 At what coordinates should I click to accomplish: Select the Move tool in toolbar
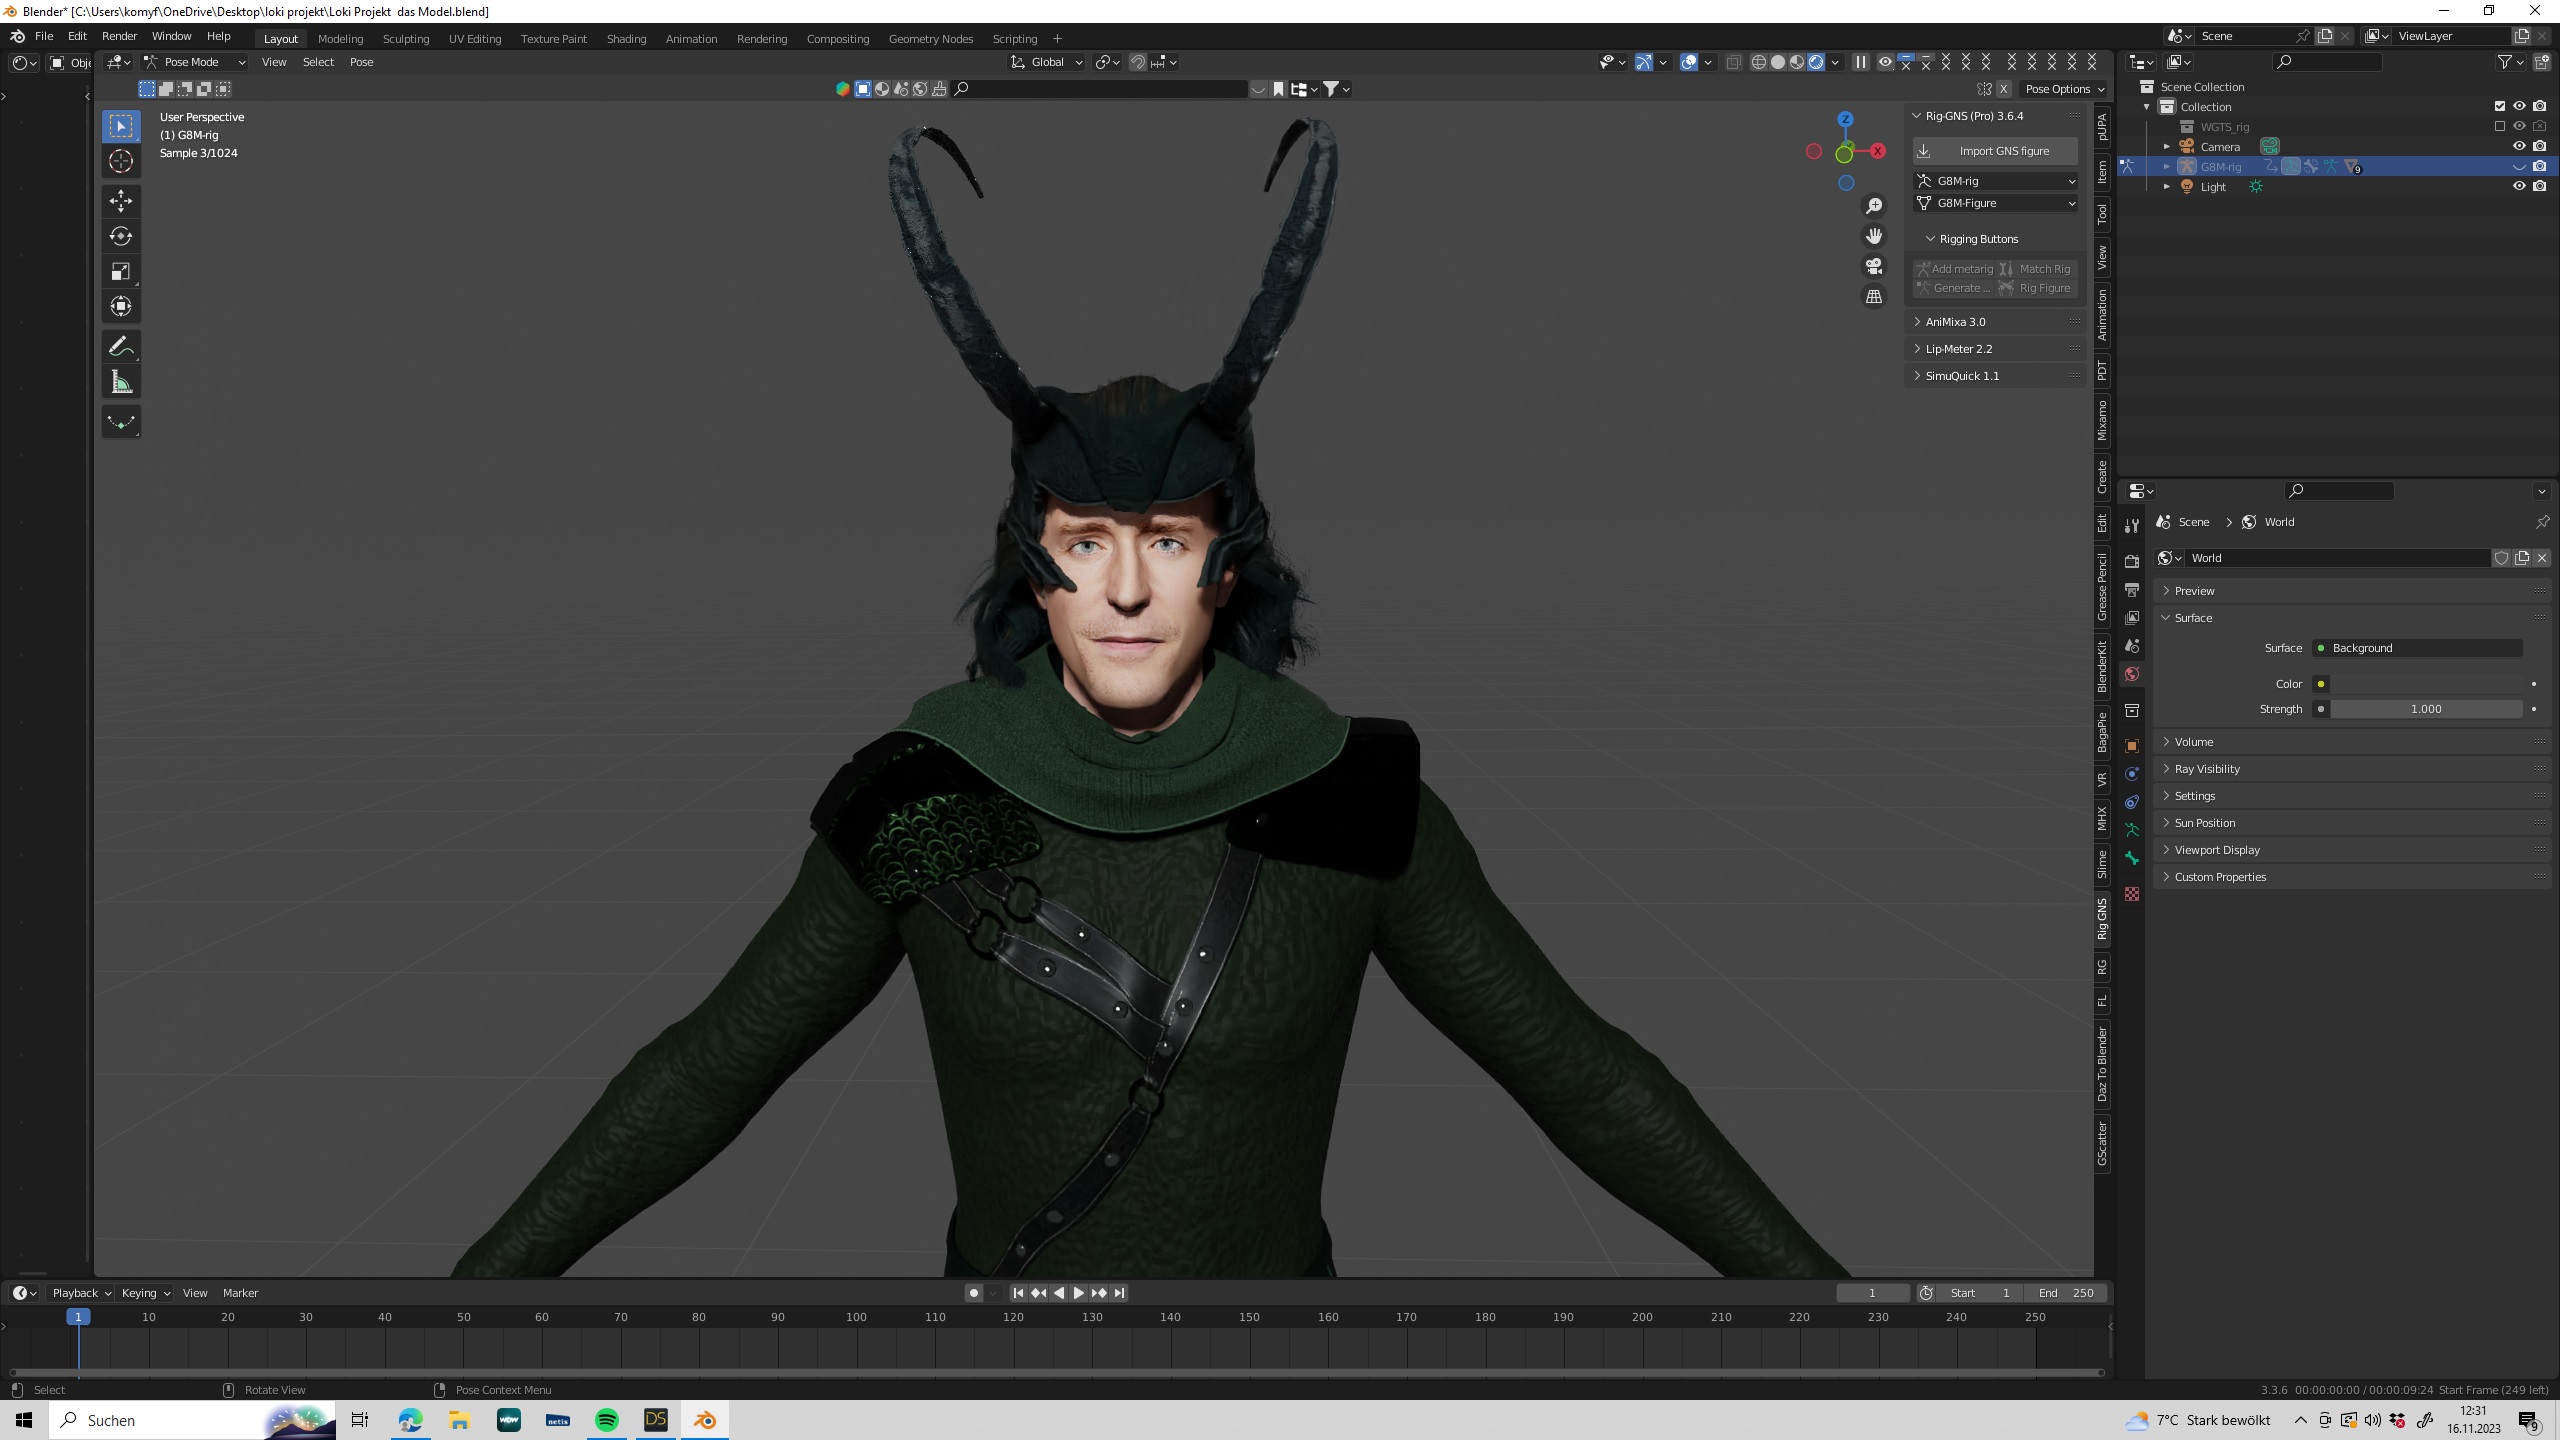(121, 201)
